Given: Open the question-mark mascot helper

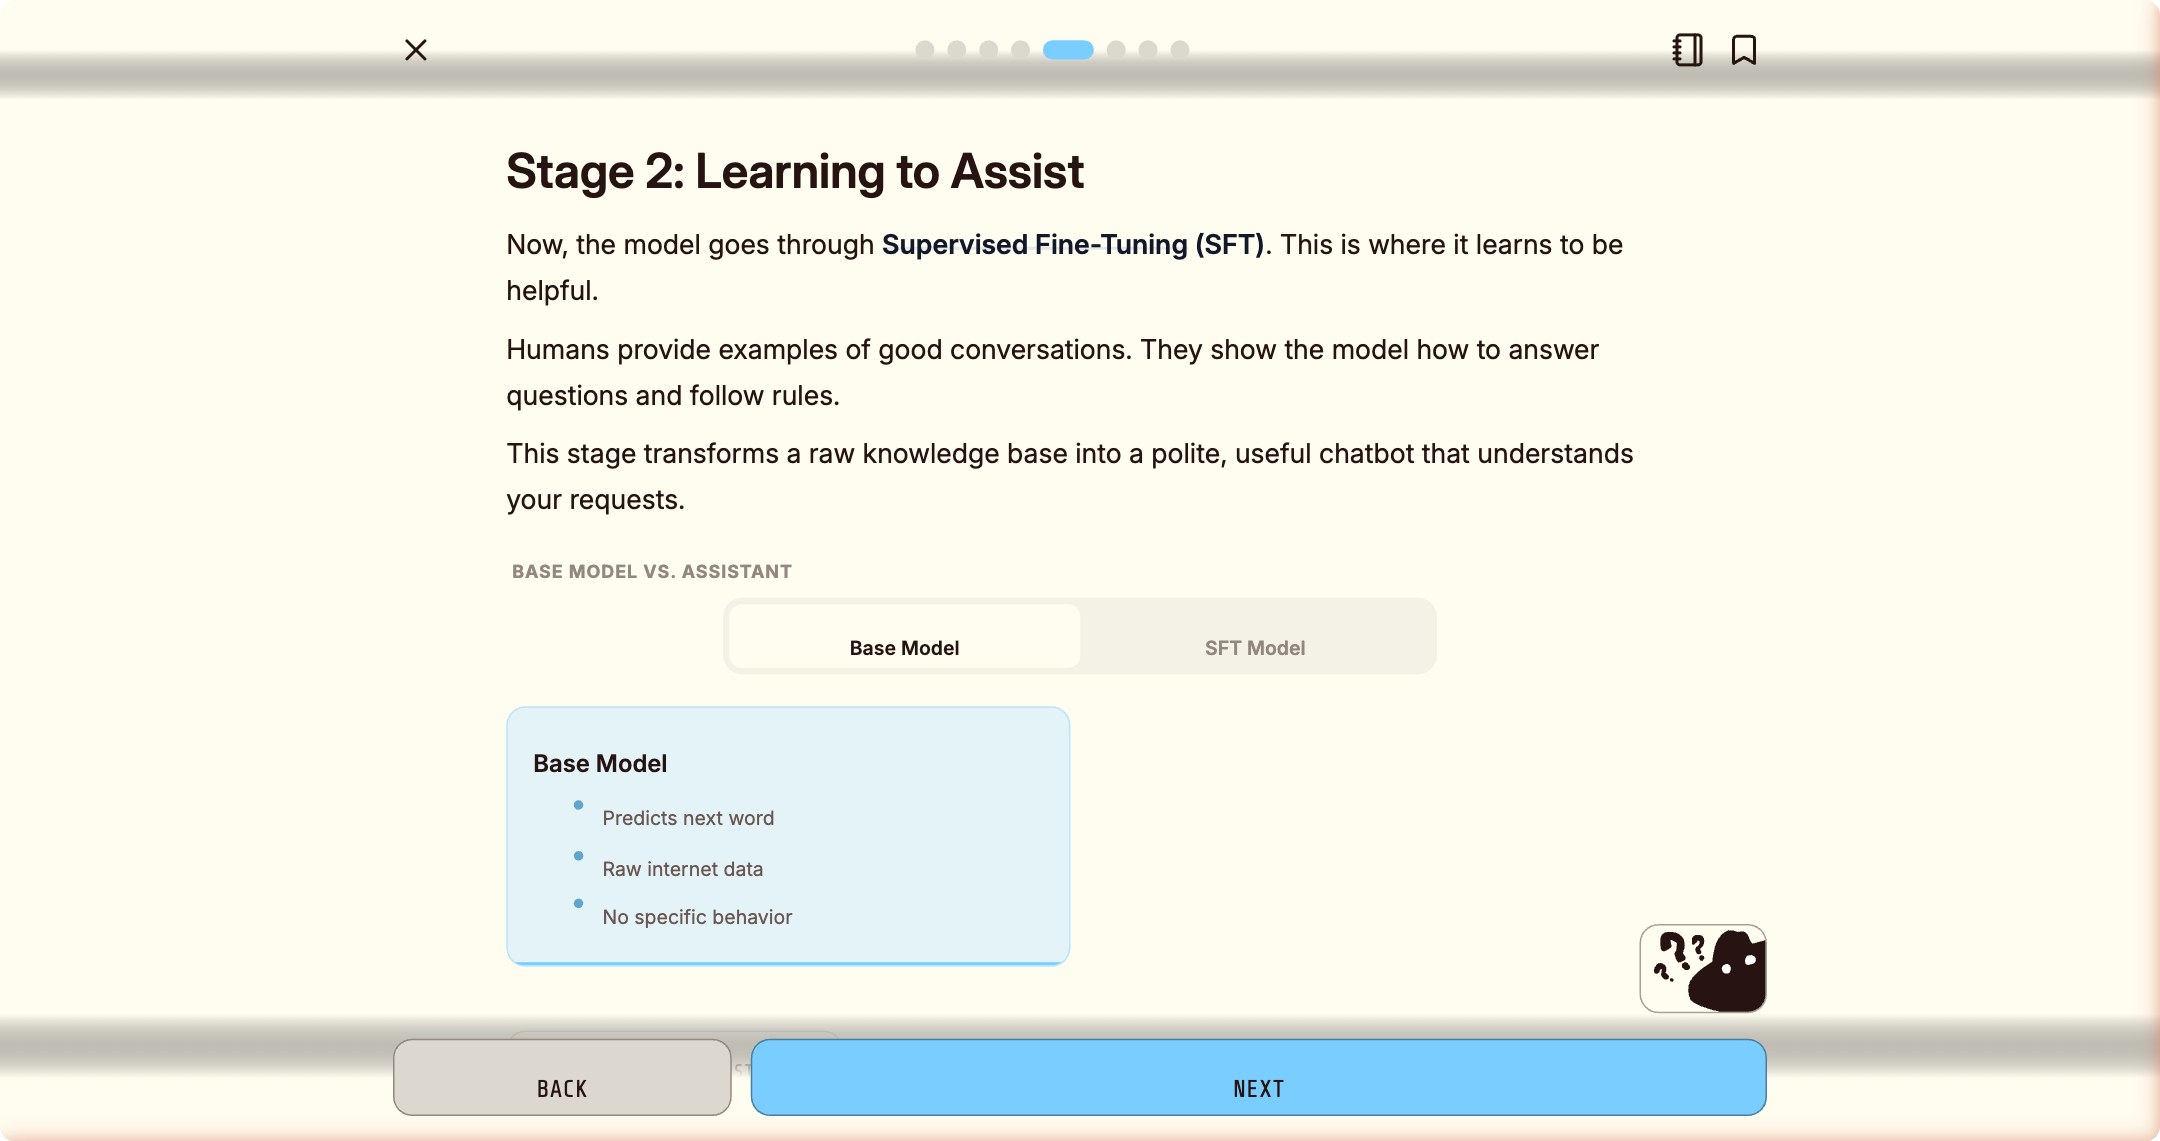Looking at the screenshot, I should click(x=1703, y=968).
